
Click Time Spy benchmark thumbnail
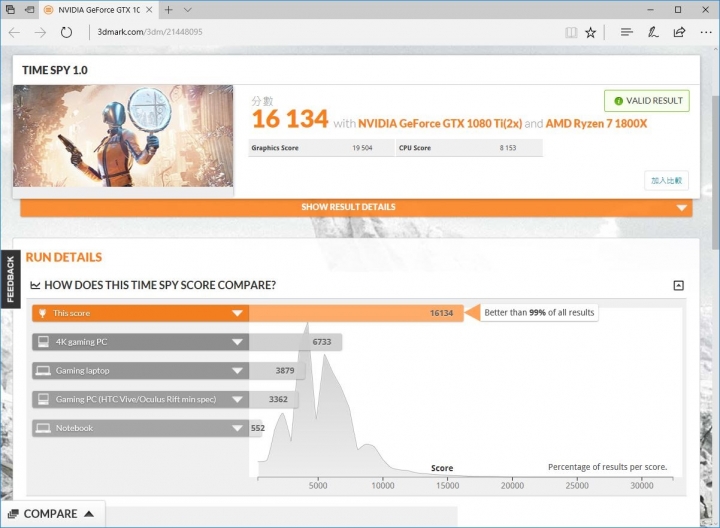click(x=123, y=136)
